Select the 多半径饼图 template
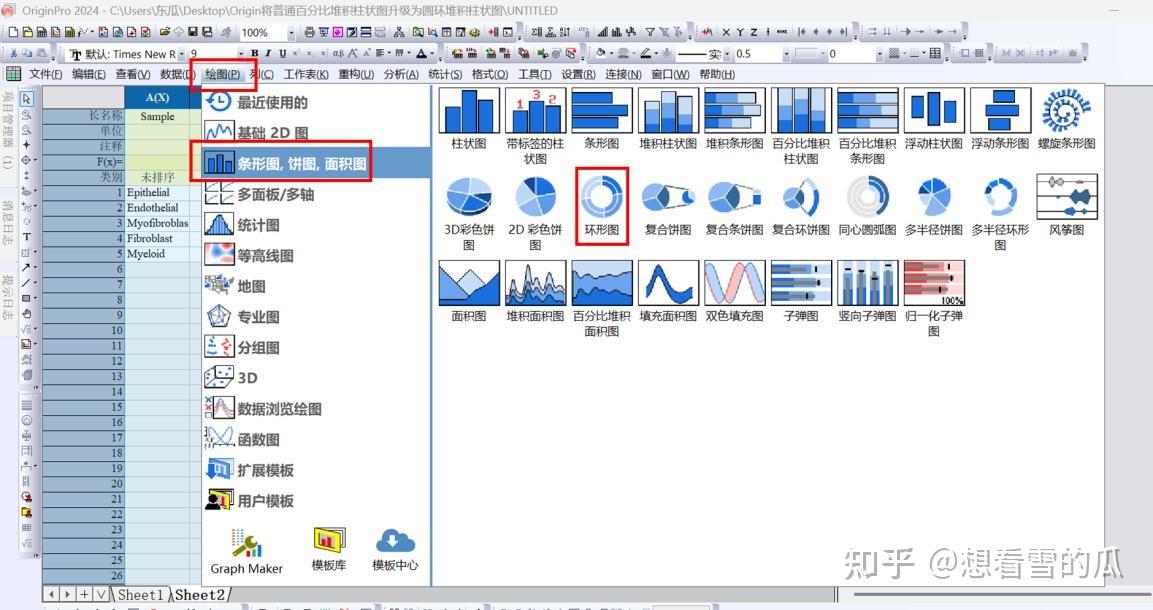Image resolution: width=1153 pixels, height=610 pixels. 933,205
